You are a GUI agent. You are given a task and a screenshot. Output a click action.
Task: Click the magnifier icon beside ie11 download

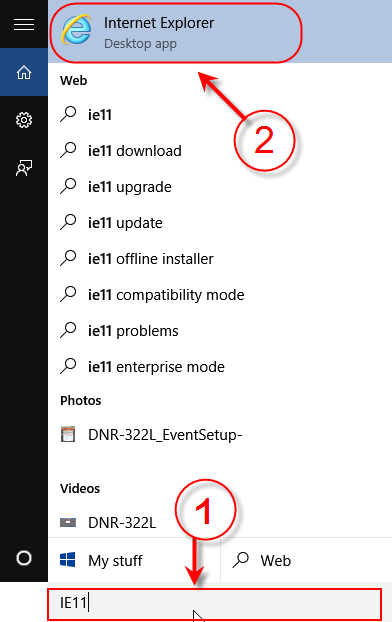tap(68, 150)
